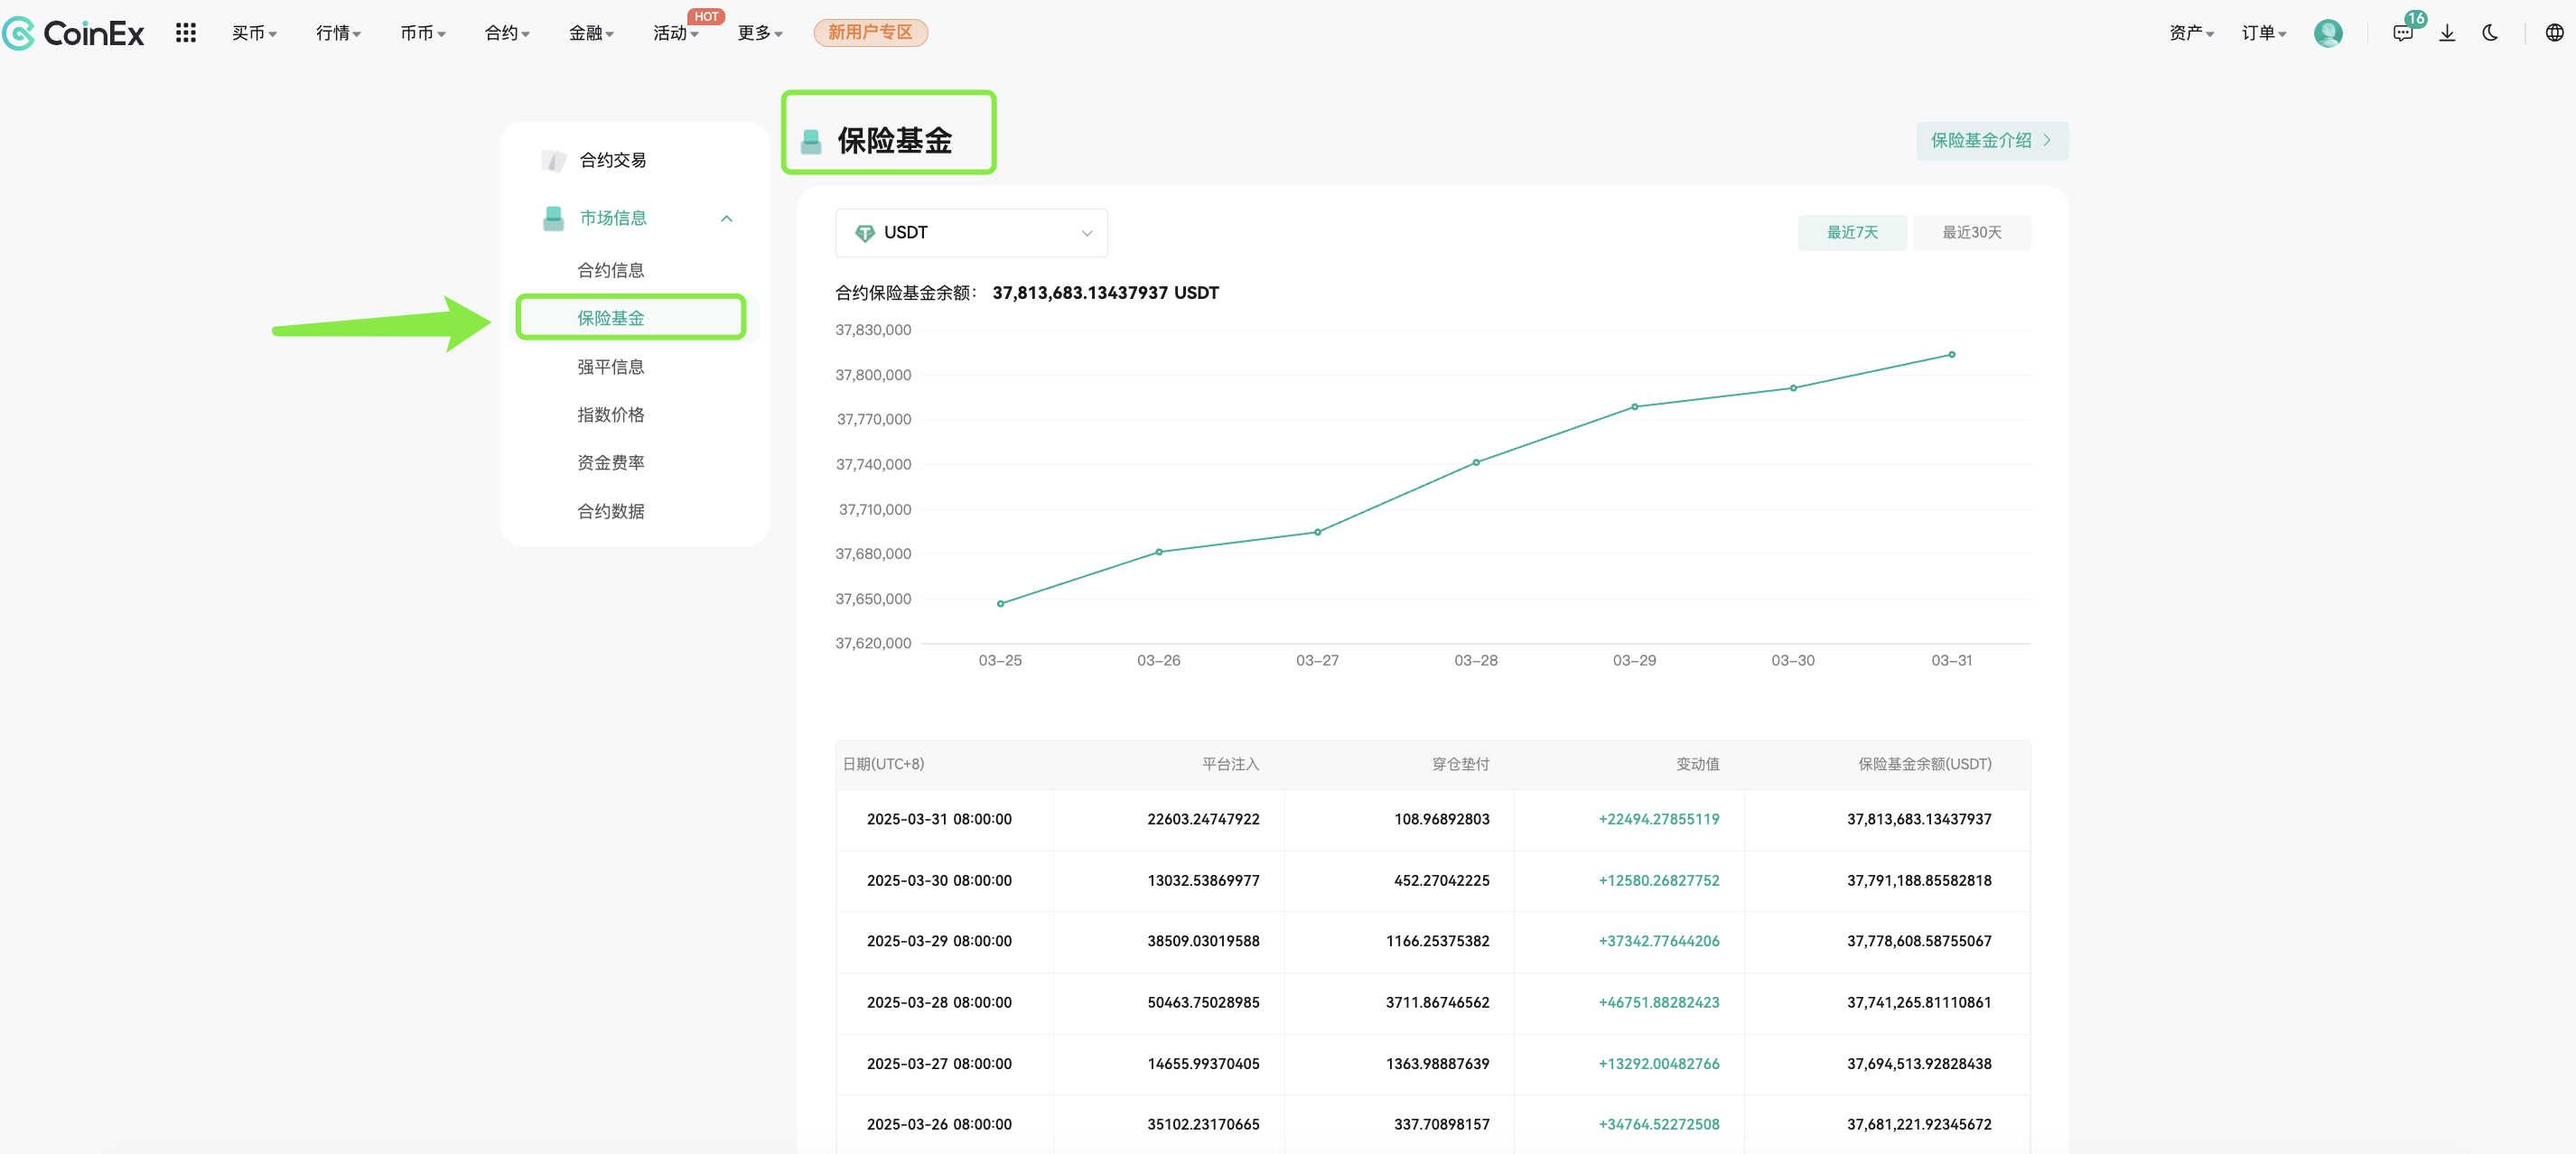This screenshot has width=2576, height=1154.
Task: Open the language globe icon
Action: click(2553, 33)
